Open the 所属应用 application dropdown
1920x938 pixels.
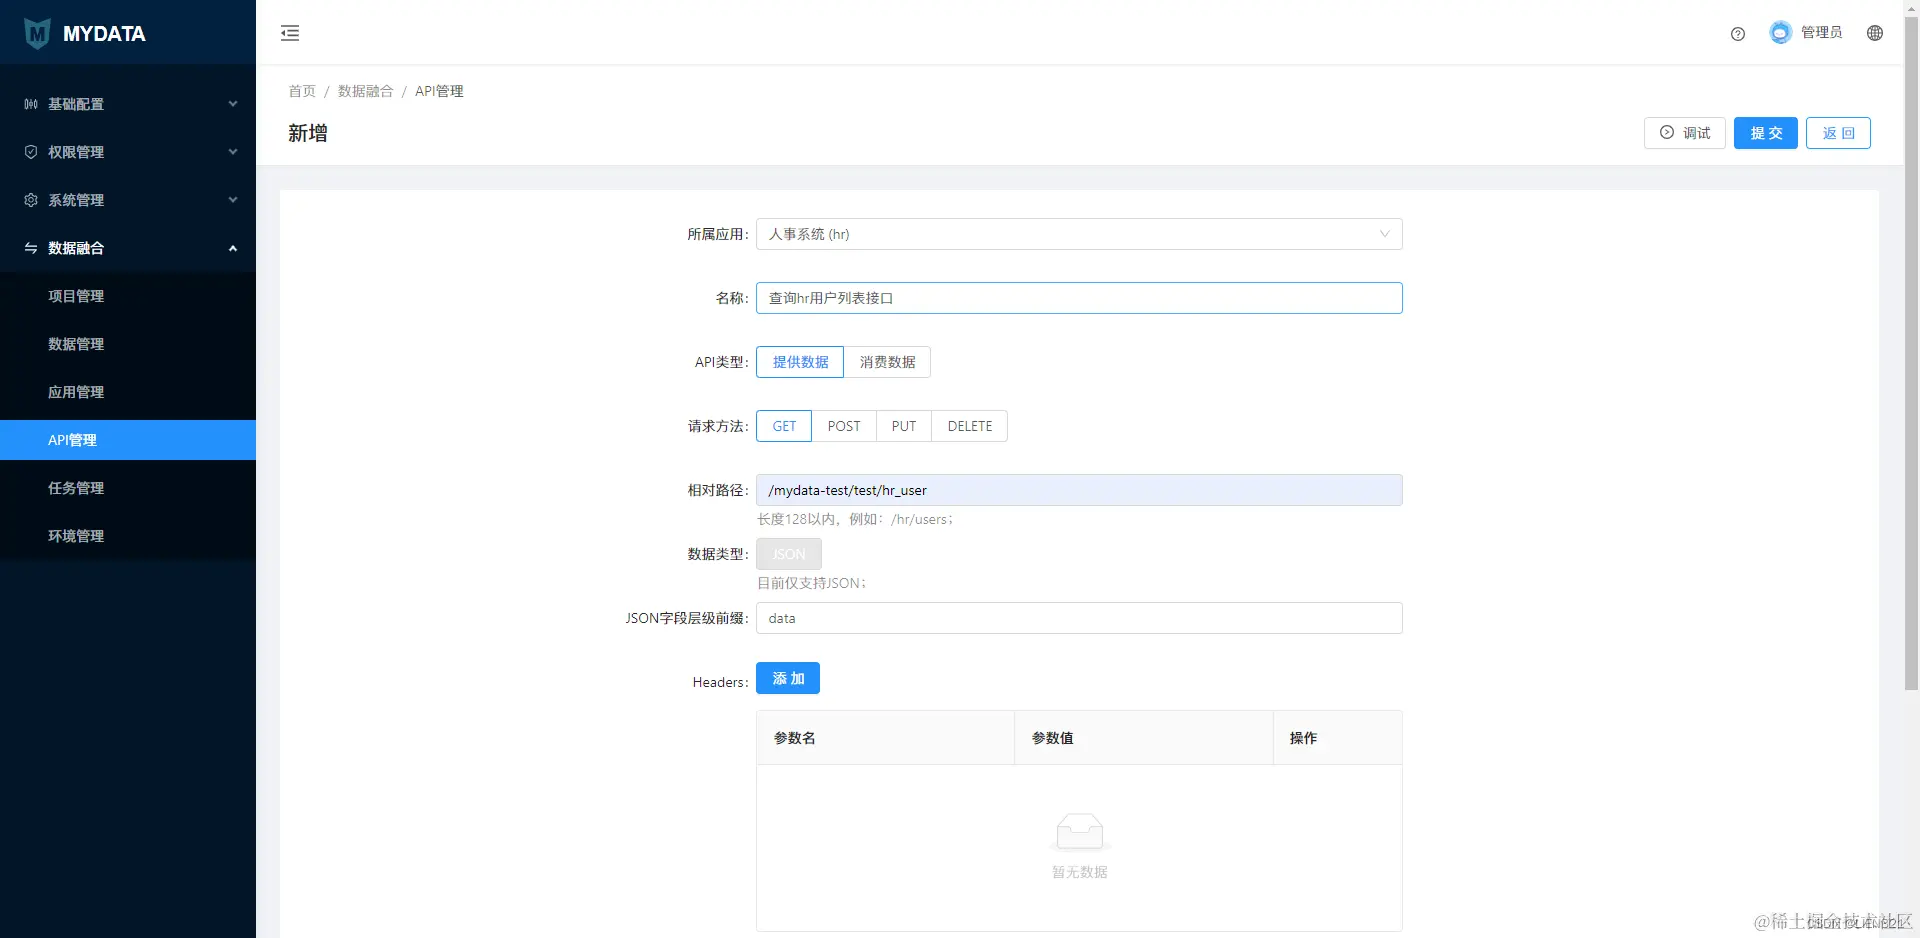(1079, 234)
